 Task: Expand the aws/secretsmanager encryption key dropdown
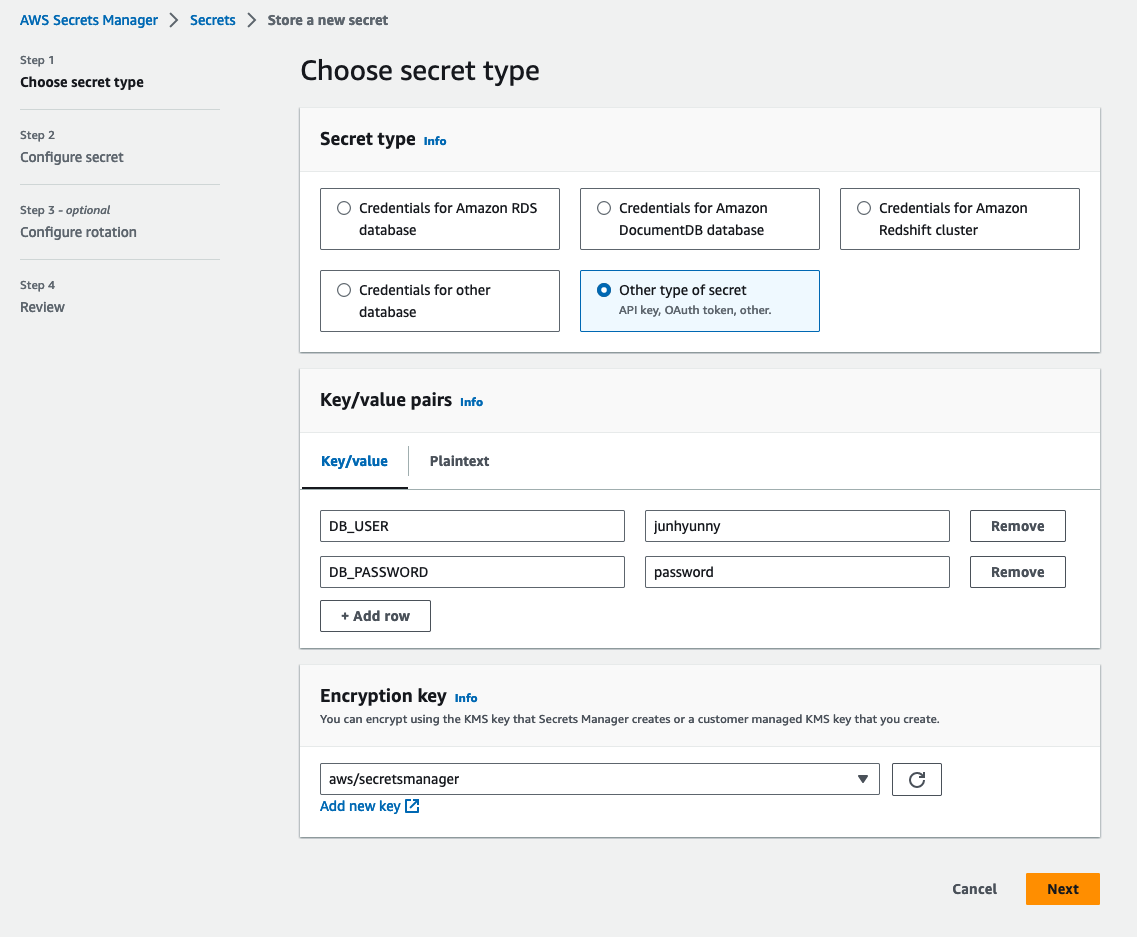coord(599,779)
